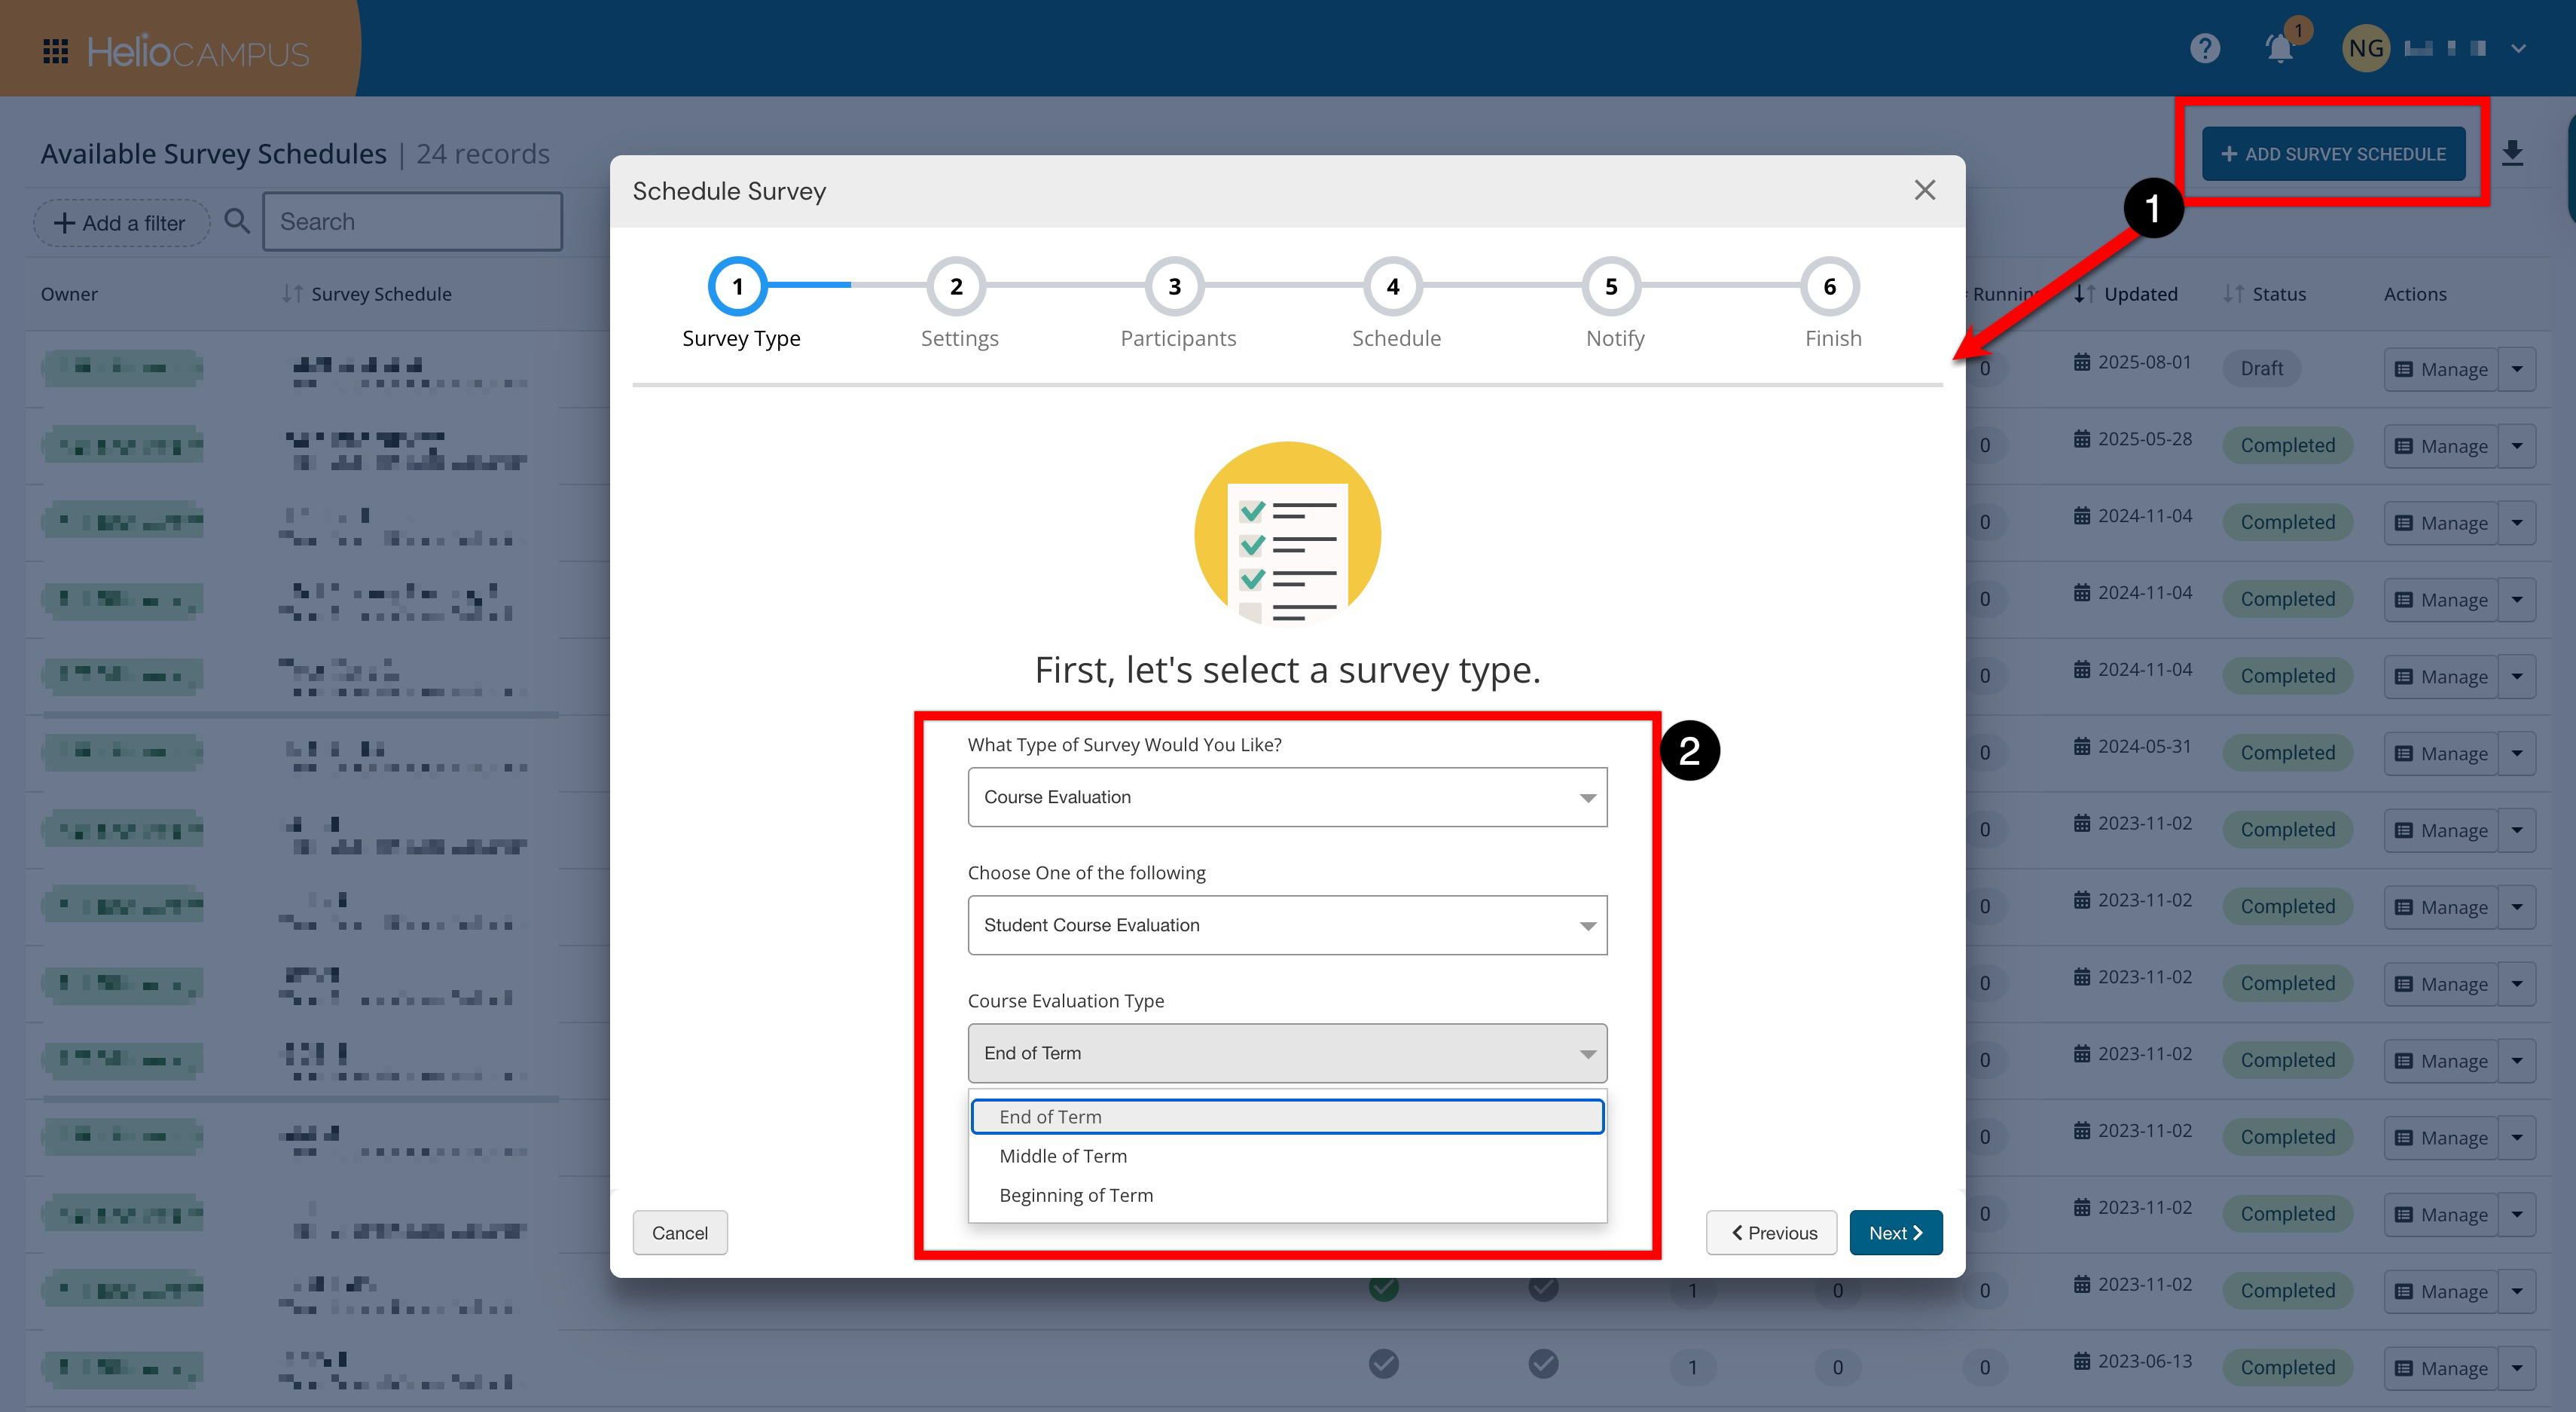Click the Cancel button
This screenshot has height=1412, width=2576.
click(x=680, y=1233)
